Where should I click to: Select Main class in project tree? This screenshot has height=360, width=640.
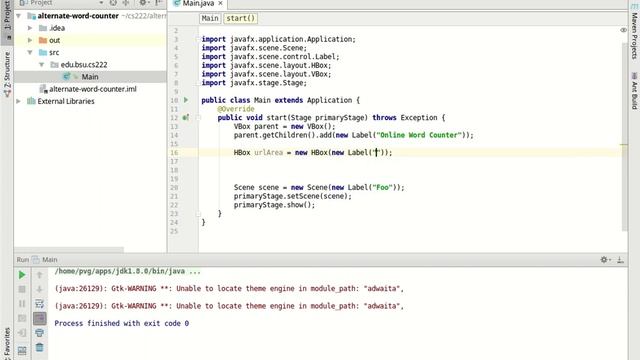click(x=90, y=77)
